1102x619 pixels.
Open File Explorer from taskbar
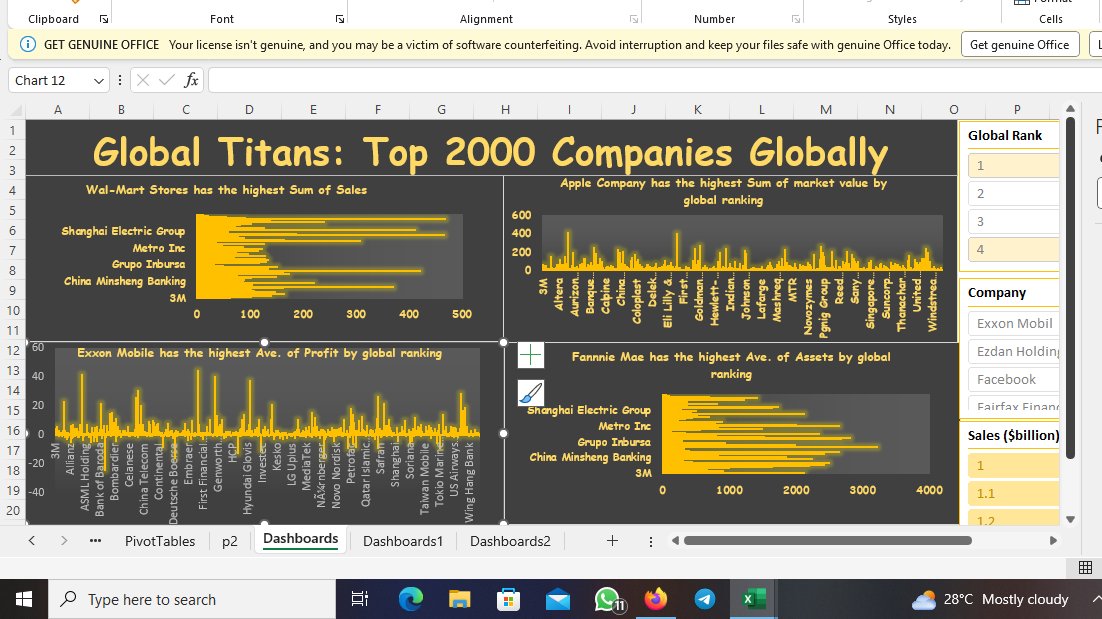460,599
